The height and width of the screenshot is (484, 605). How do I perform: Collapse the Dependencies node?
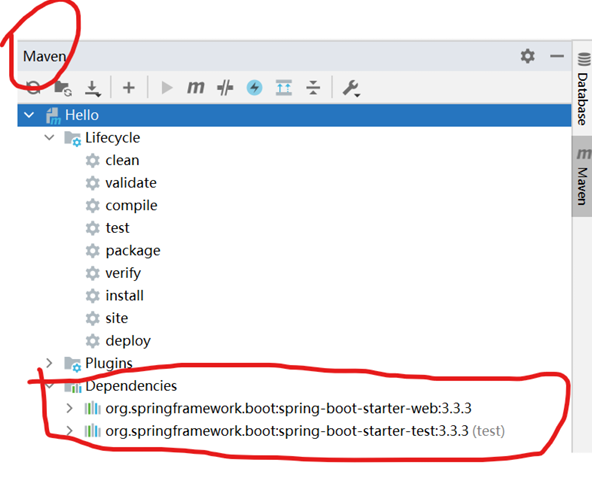pos(49,386)
